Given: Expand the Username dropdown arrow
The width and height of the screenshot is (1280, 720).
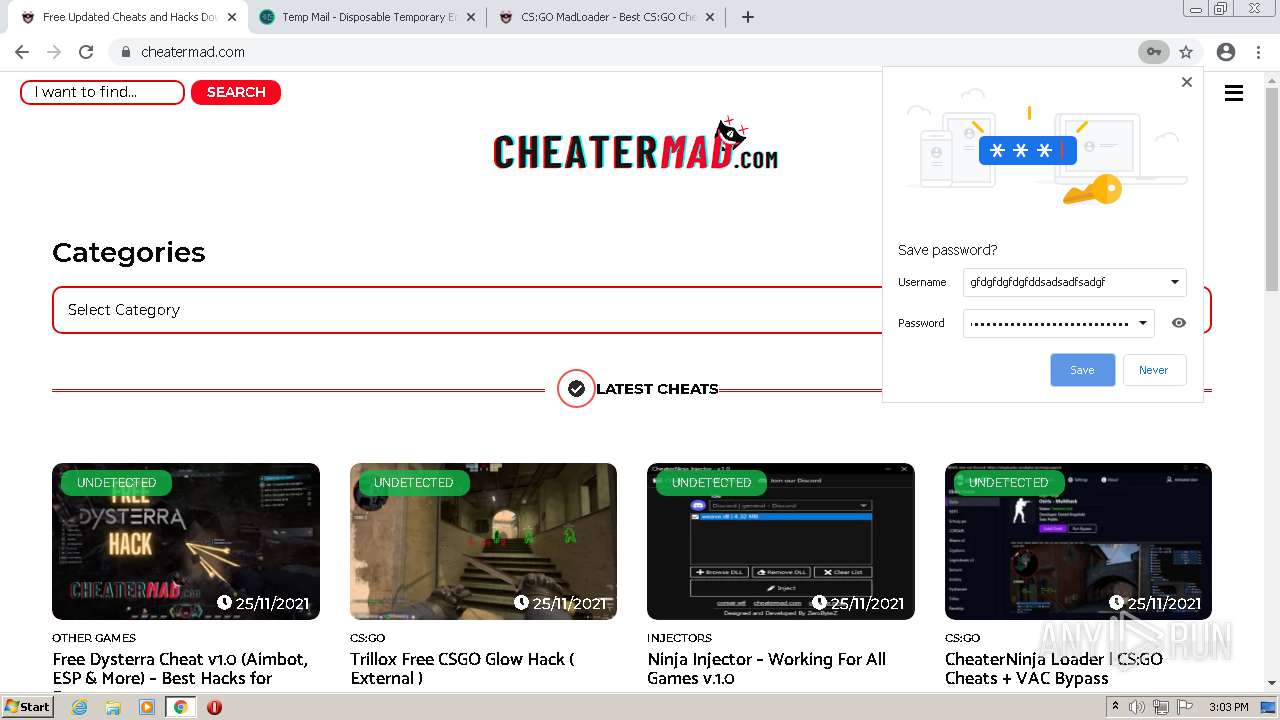Looking at the screenshot, I should click(x=1175, y=282).
